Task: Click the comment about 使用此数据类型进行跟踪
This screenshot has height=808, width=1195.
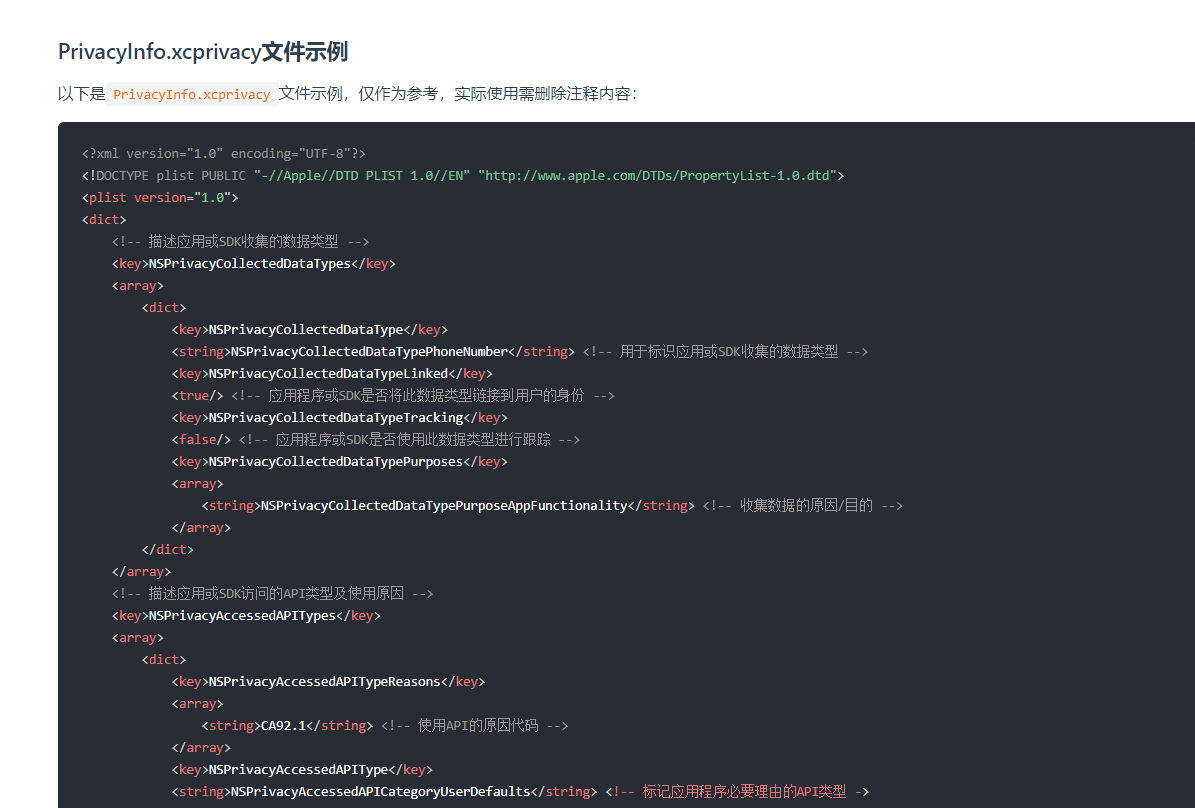Action: (x=409, y=440)
